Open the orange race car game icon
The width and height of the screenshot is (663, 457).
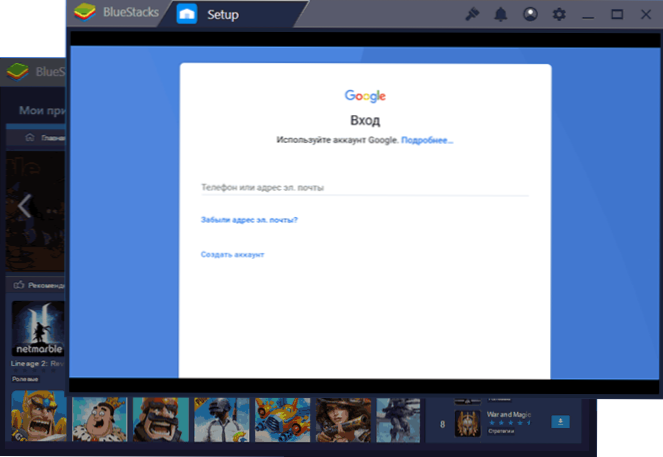282,419
